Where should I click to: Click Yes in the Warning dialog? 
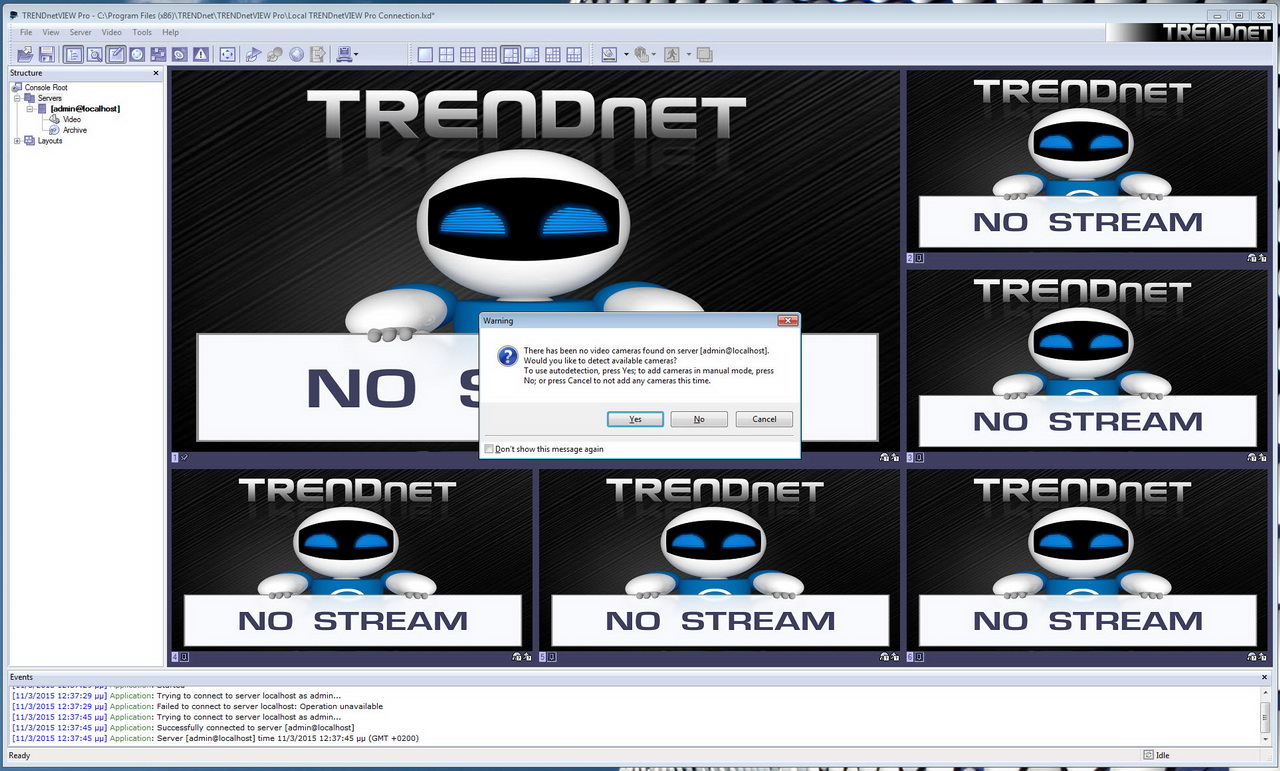tap(635, 419)
